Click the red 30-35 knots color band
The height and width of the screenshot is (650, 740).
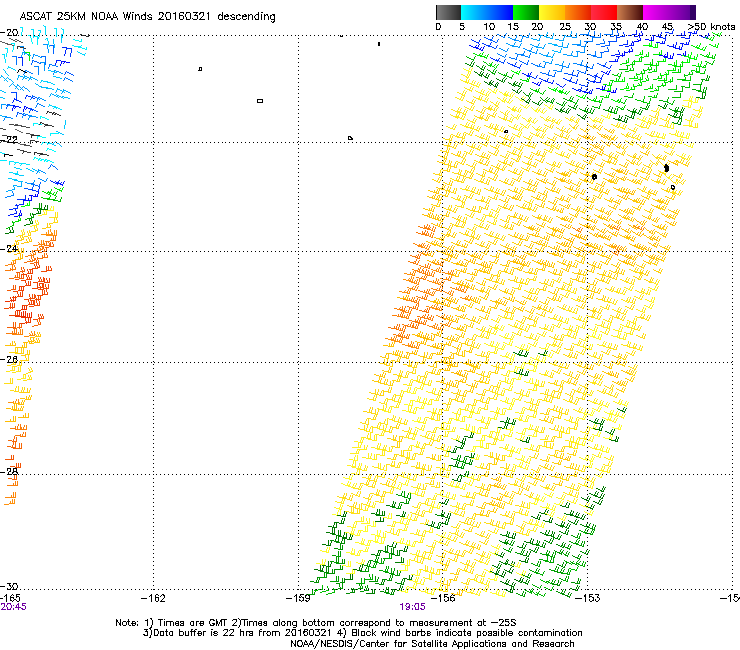pyautogui.click(x=604, y=12)
